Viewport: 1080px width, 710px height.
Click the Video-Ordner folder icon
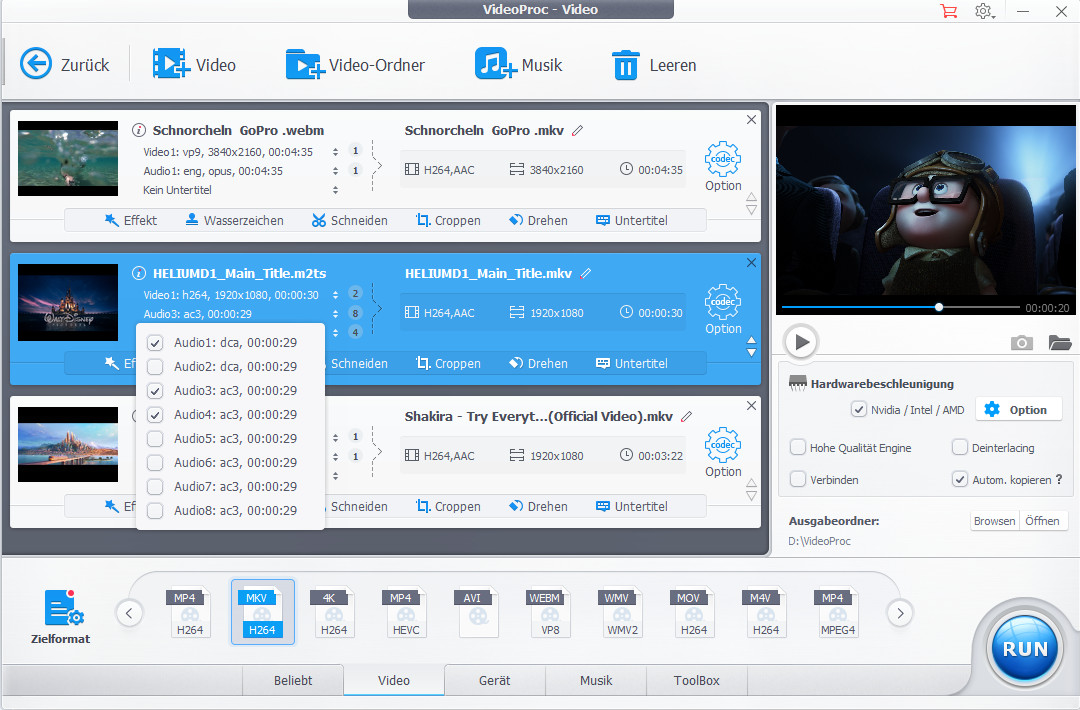[304, 65]
